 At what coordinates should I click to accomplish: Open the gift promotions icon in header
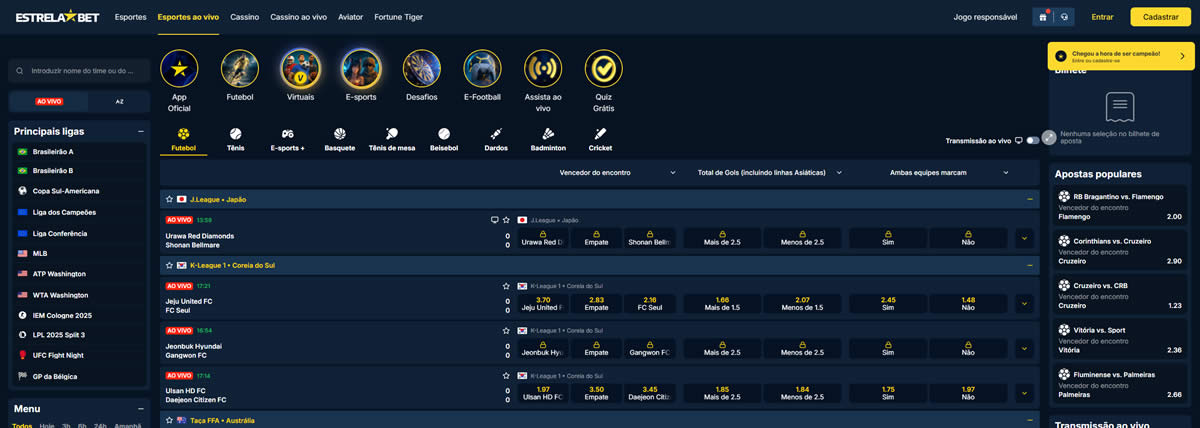pyautogui.click(x=1043, y=17)
